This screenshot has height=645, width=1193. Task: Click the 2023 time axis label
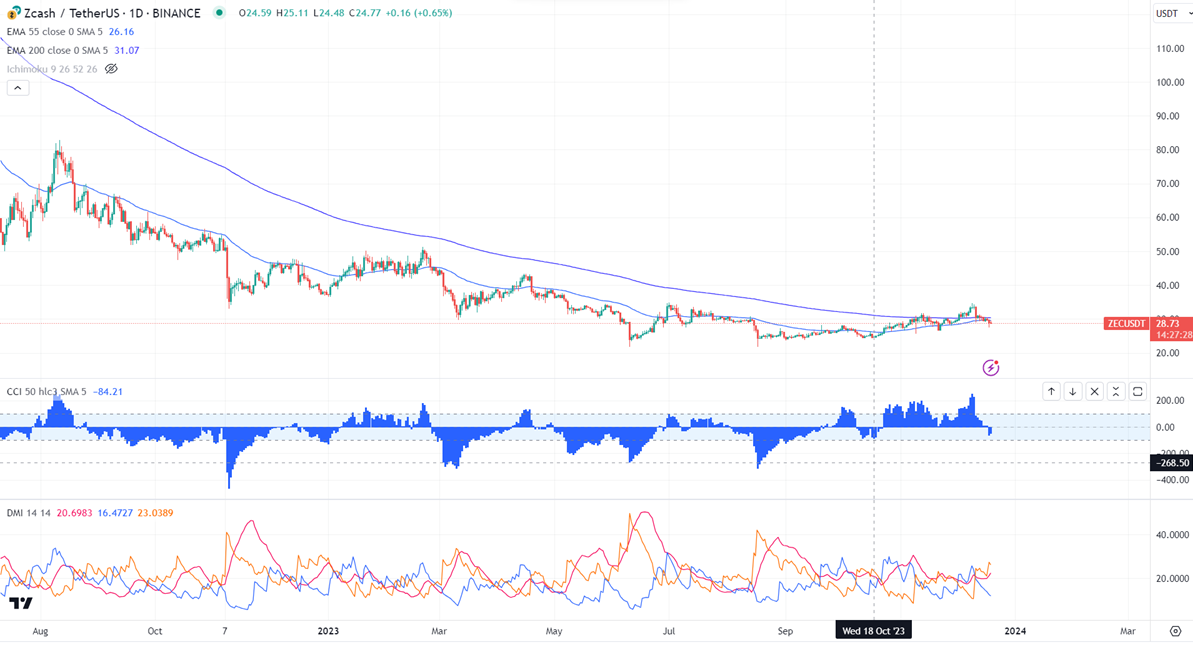(x=328, y=631)
